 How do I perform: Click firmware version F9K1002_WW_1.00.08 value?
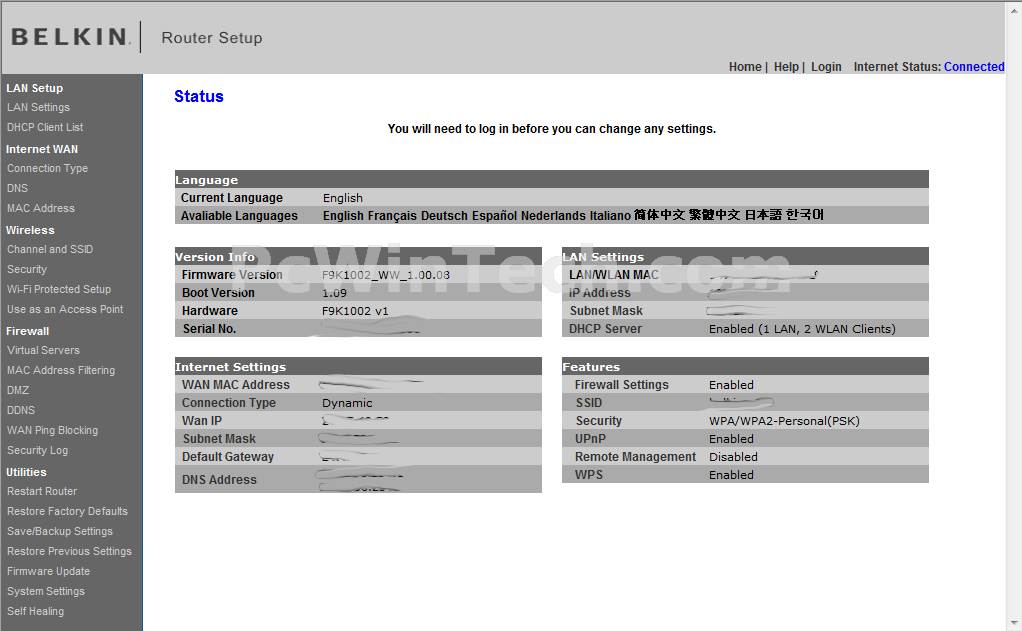coord(386,275)
